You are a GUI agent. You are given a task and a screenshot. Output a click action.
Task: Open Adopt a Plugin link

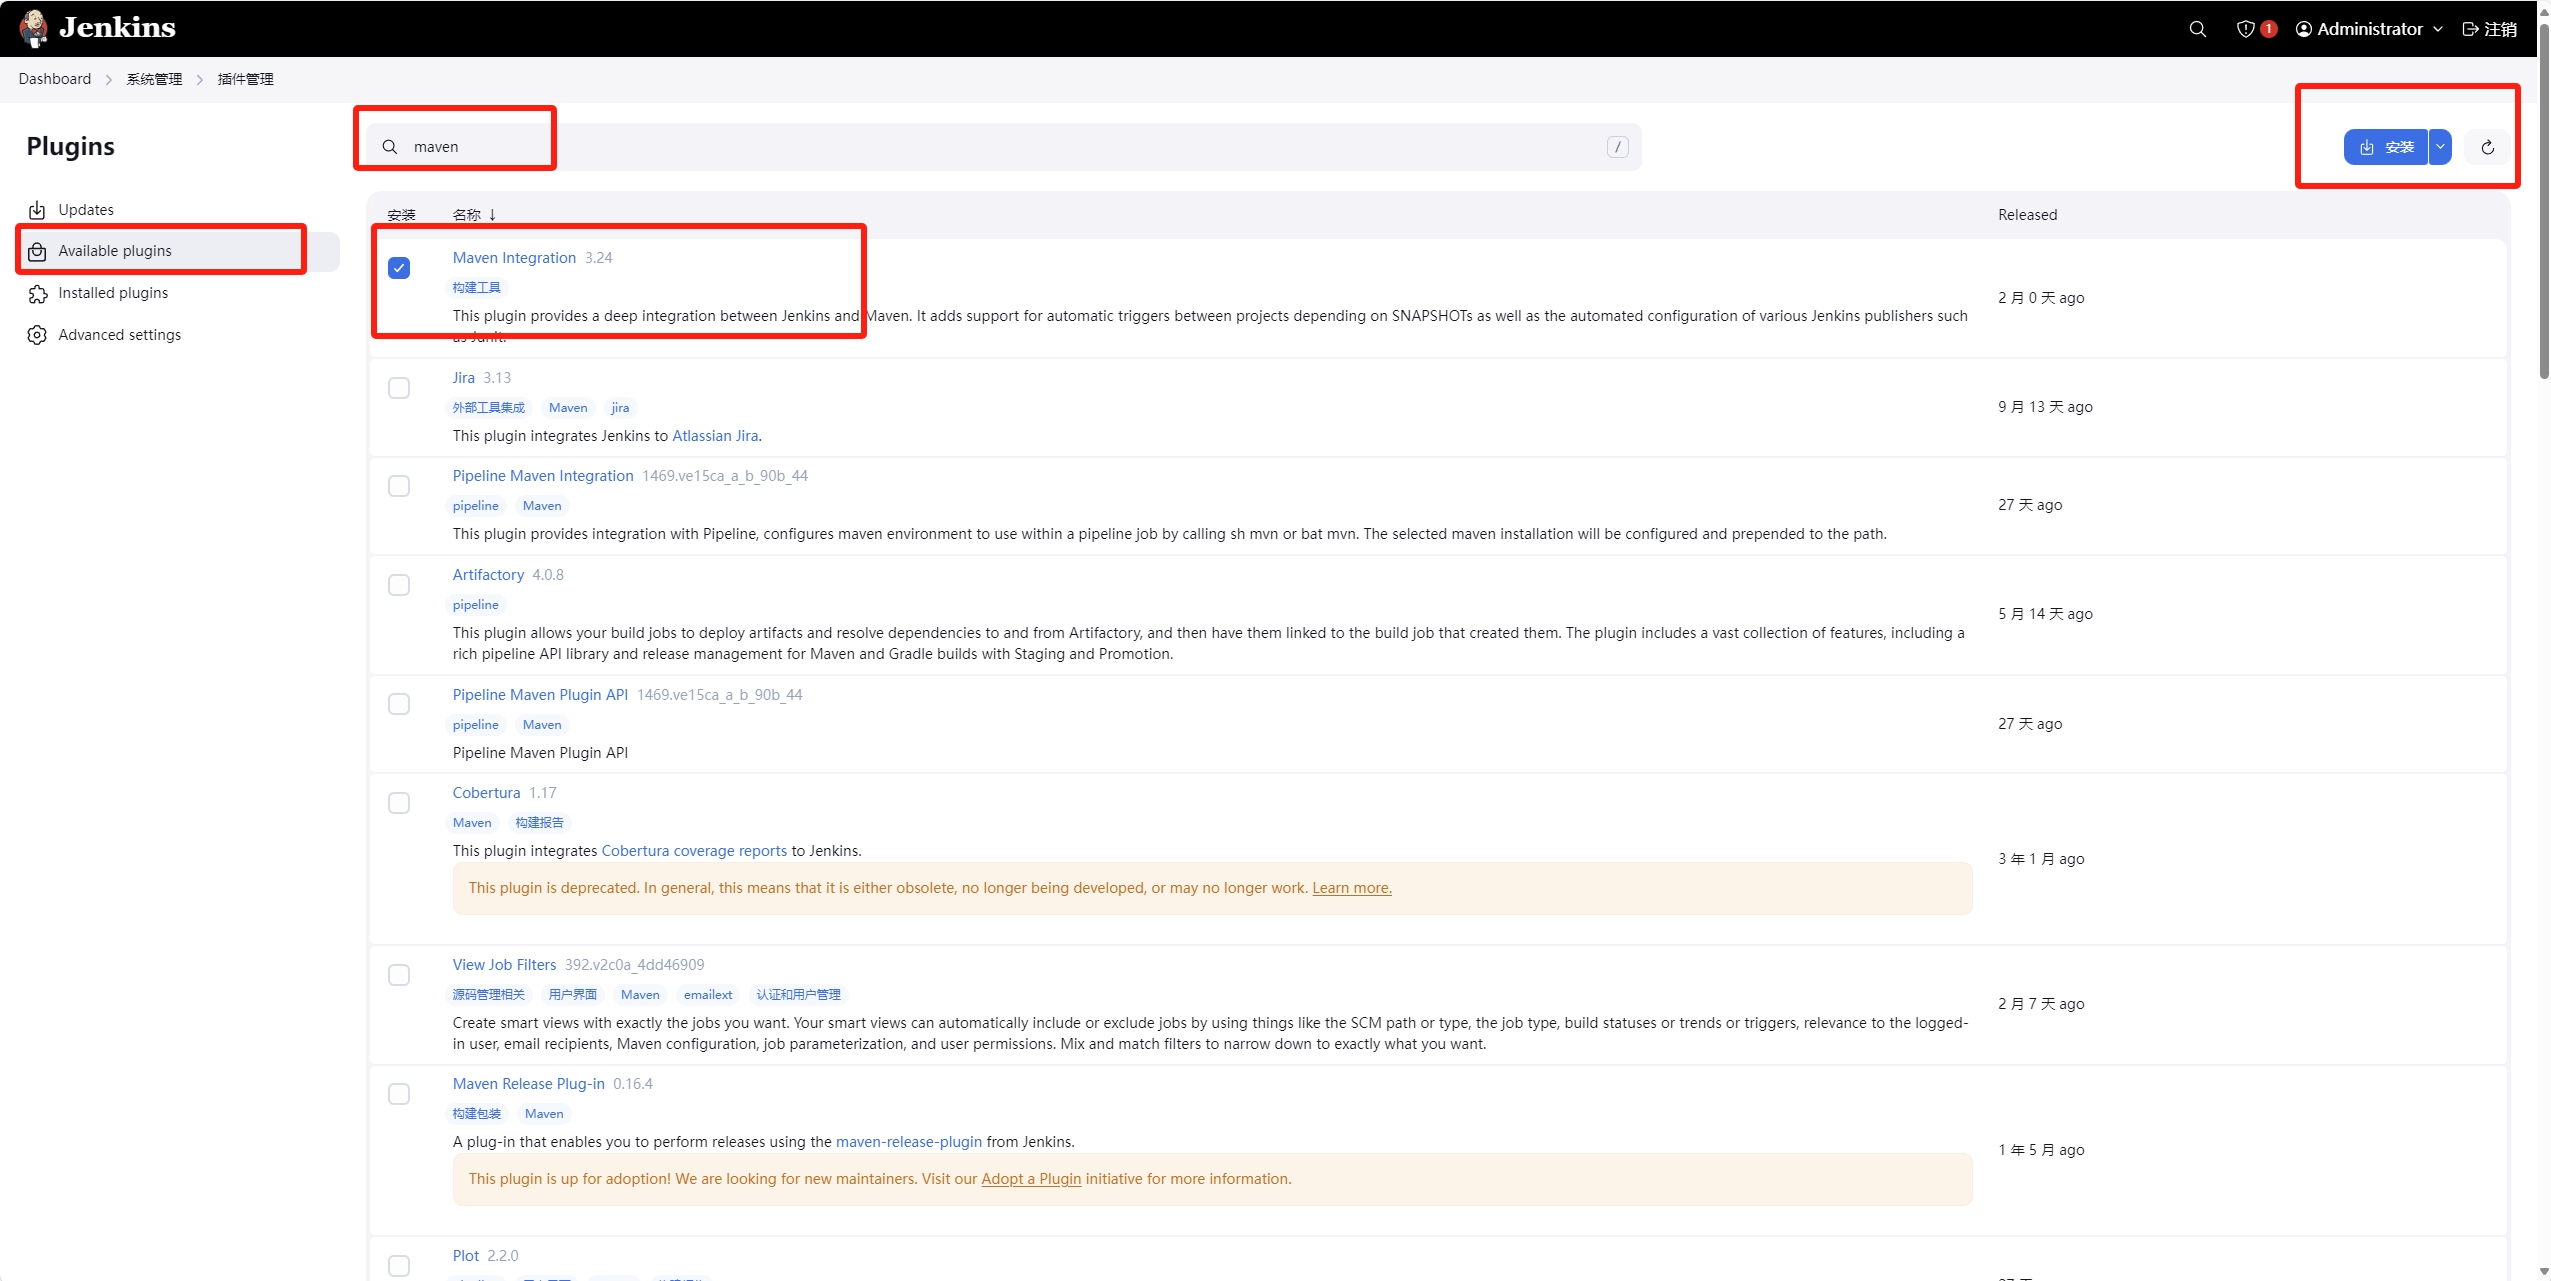coord(1029,1178)
